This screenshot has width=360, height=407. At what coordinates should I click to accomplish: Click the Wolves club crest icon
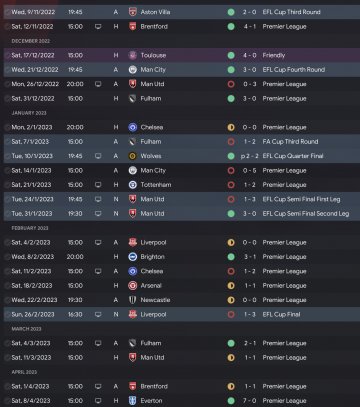coord(133,156)
